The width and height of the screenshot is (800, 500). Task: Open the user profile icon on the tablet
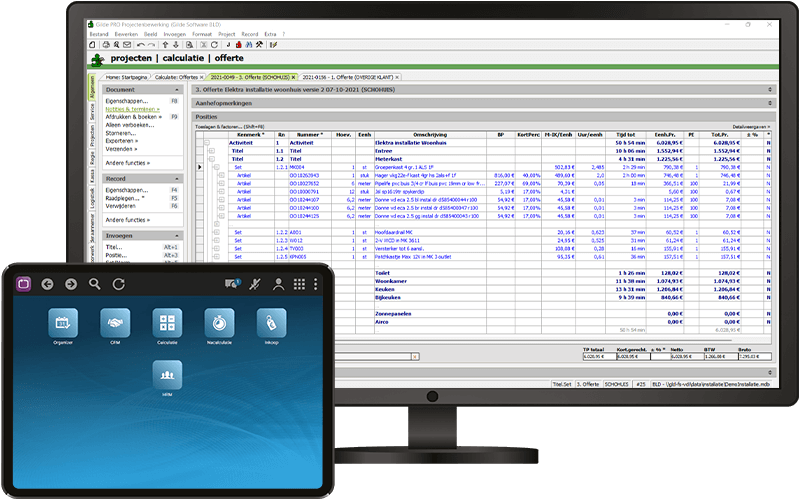pyautogui.click(x=278, y=284)
